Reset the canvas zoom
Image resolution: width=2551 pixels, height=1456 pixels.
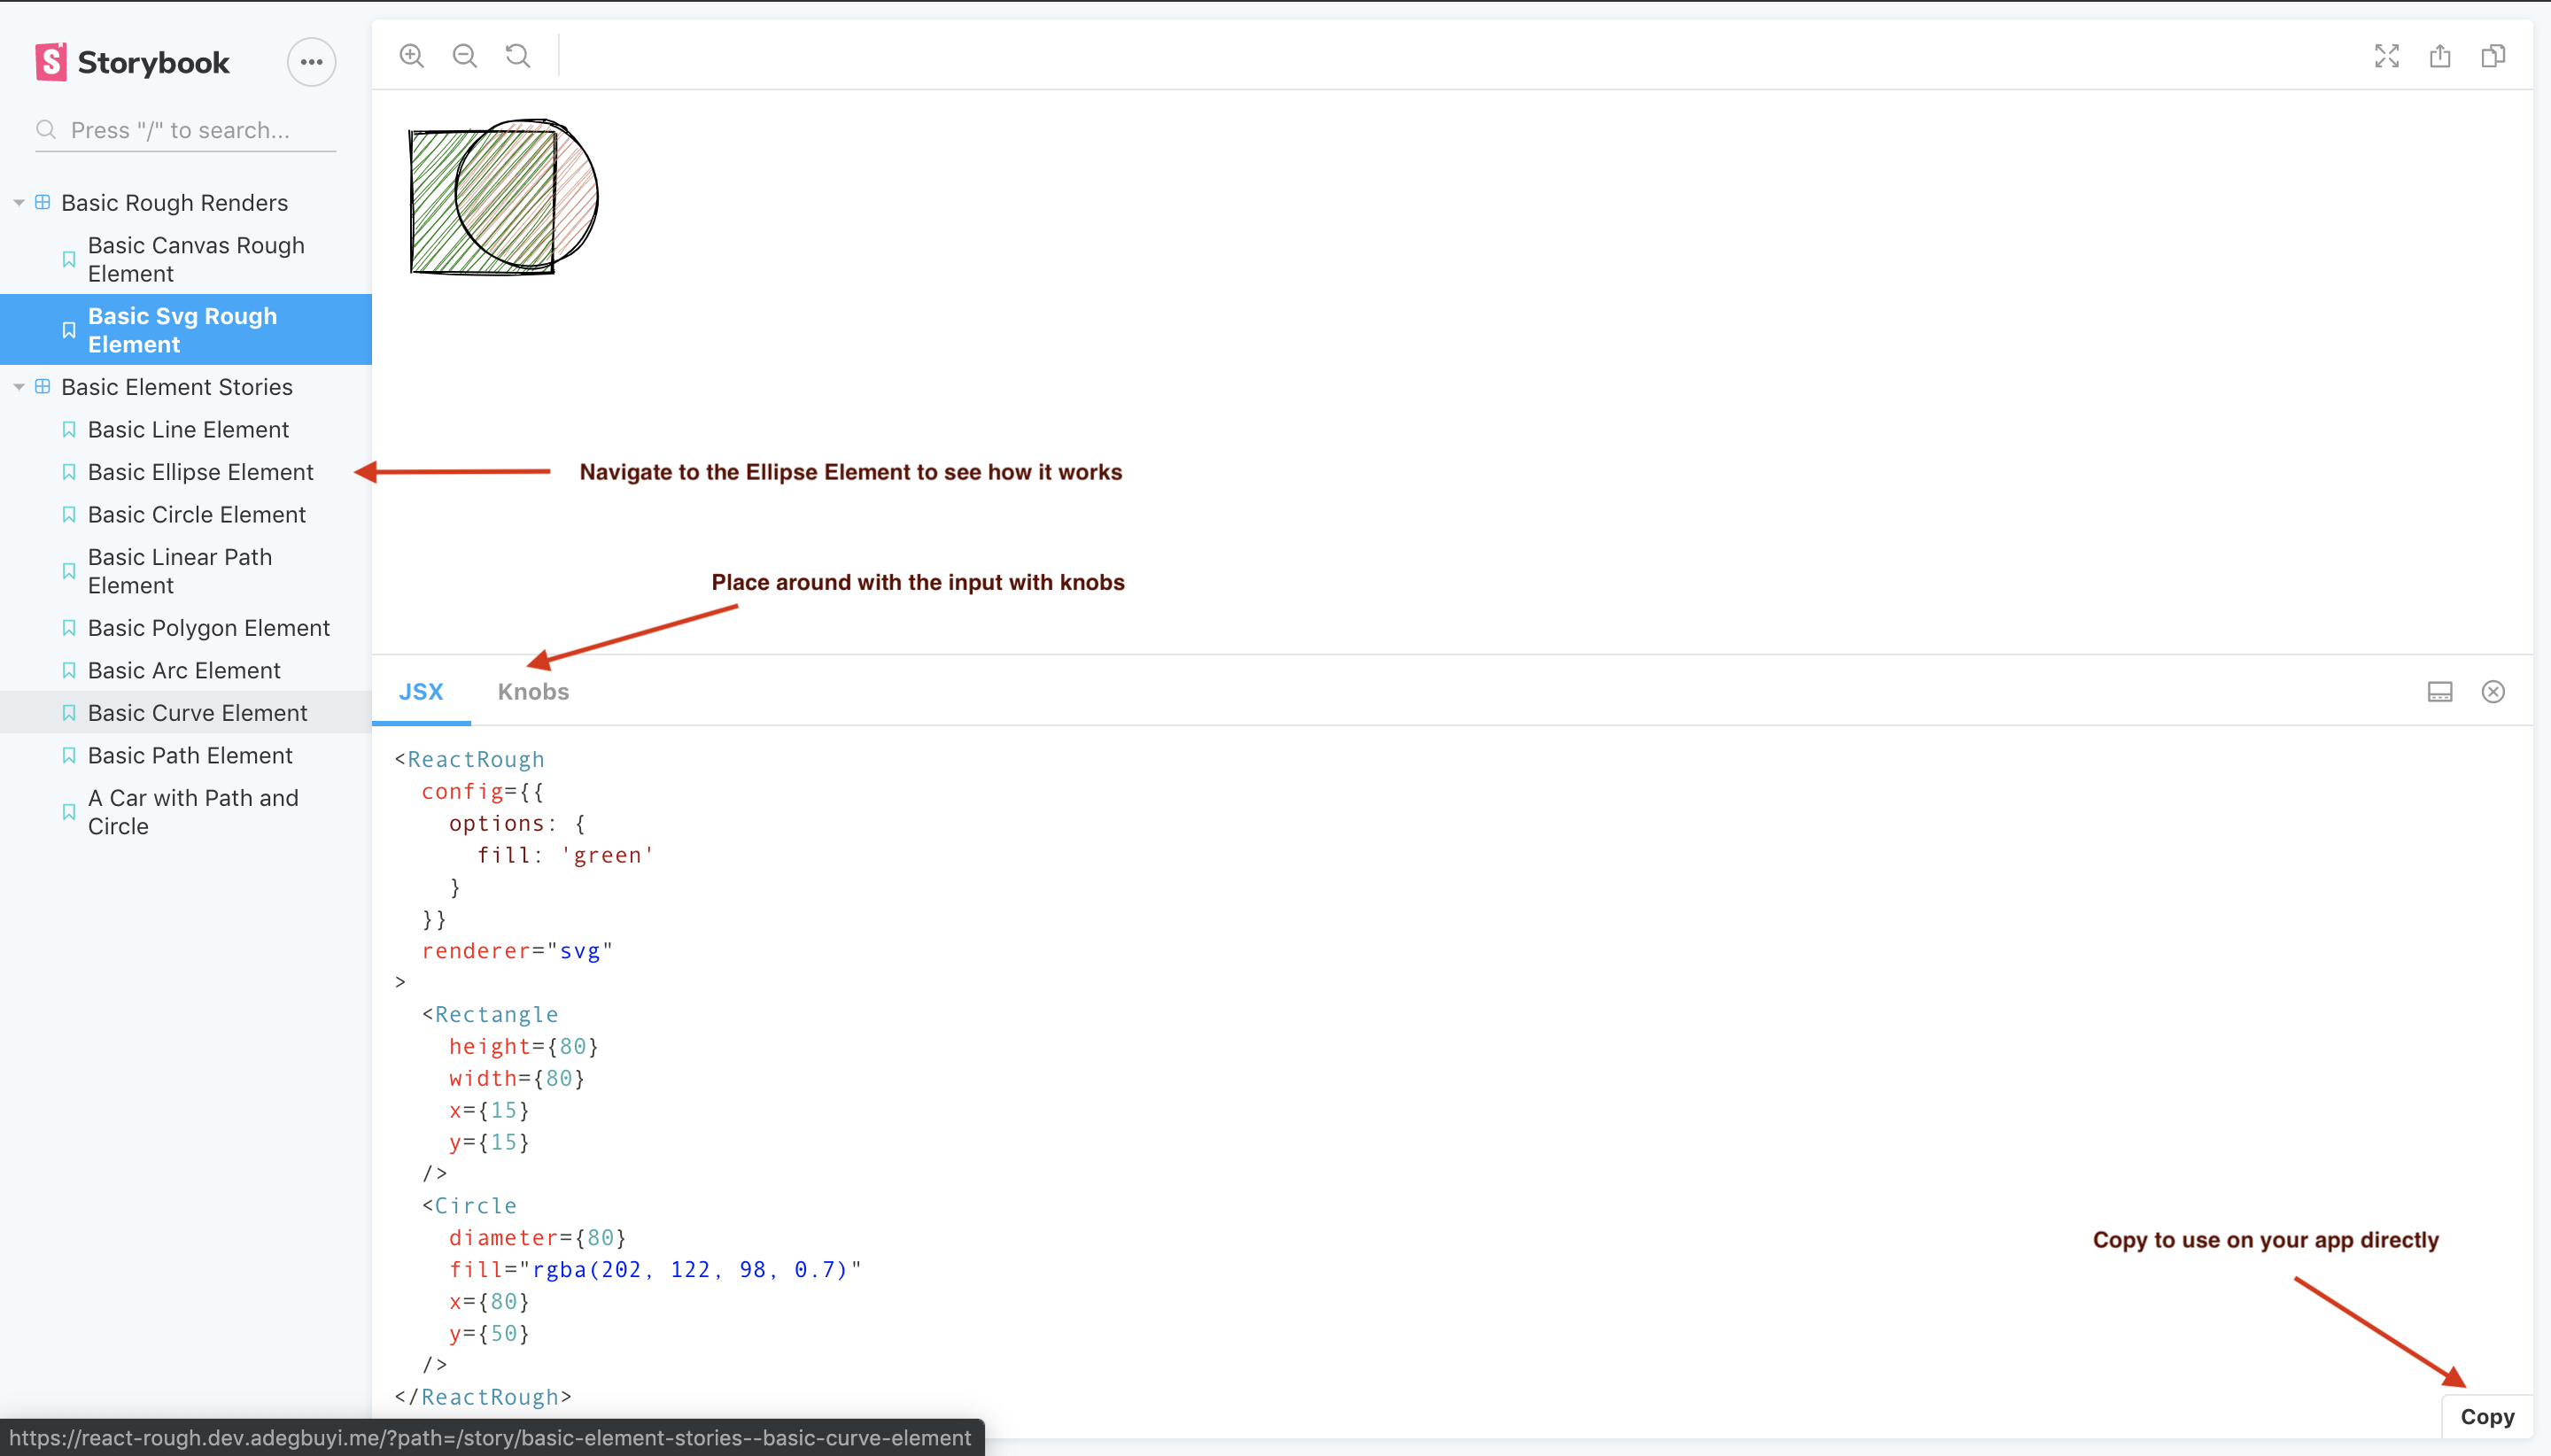(517, 56)
